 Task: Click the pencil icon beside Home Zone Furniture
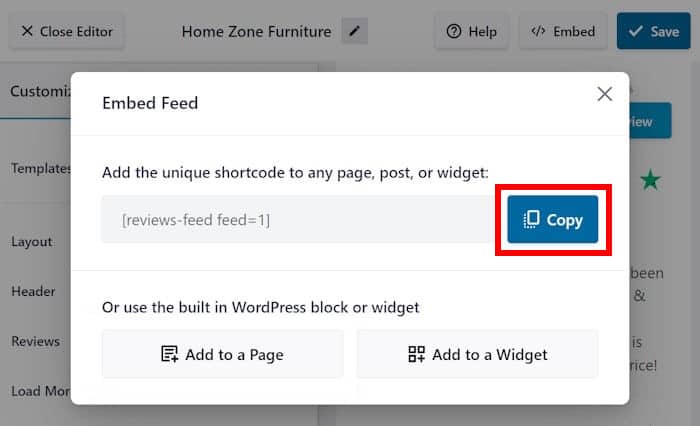click(x=354, y=31)
